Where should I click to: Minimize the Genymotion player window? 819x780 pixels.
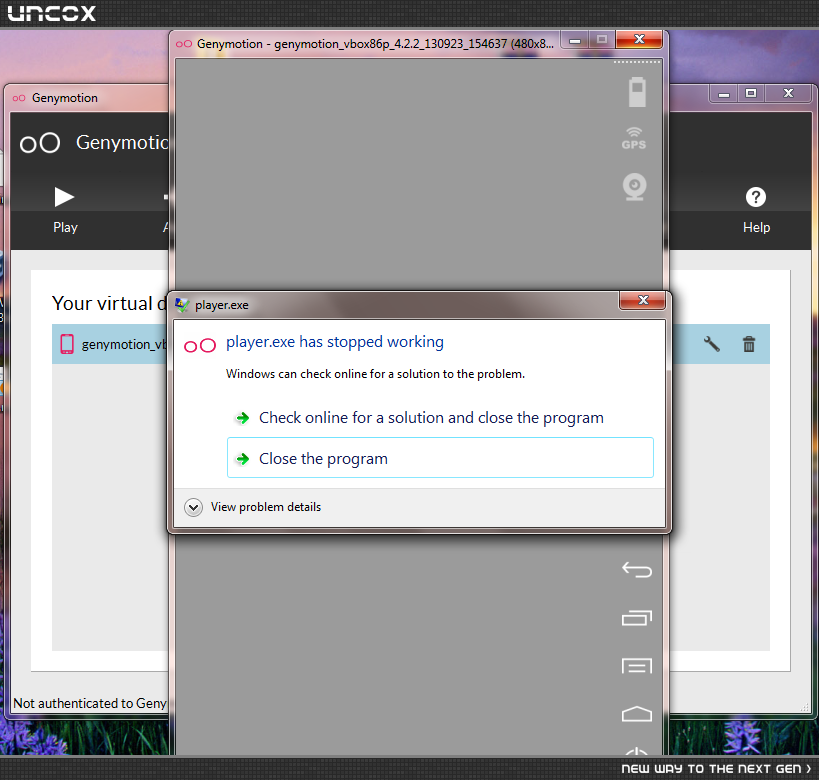pyautogui.click(x=575, y=40)
